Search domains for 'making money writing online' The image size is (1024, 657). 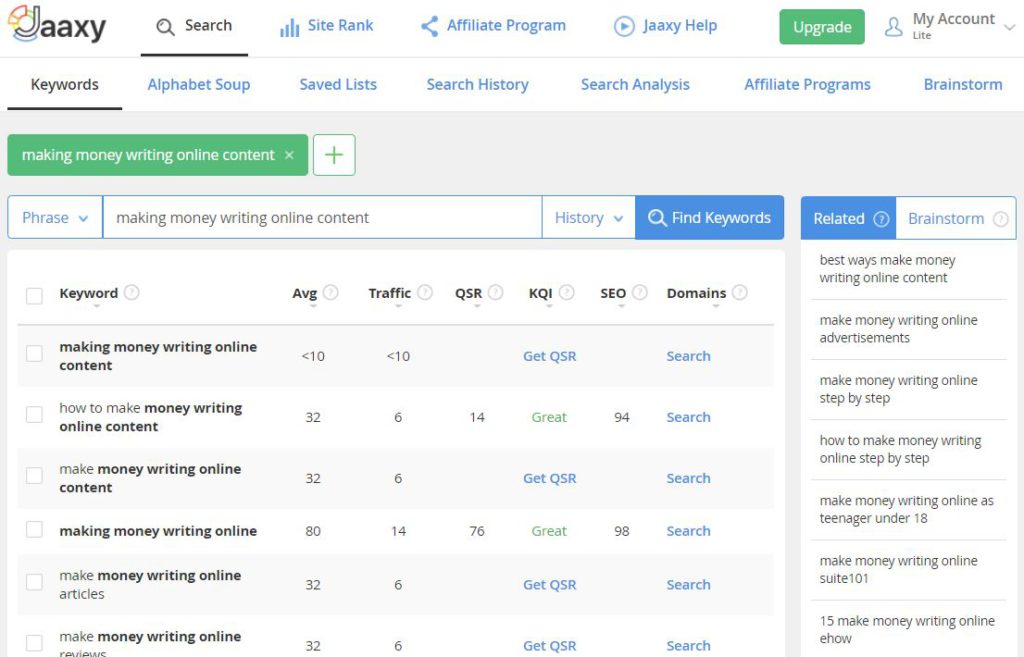(x=688, y=531)
